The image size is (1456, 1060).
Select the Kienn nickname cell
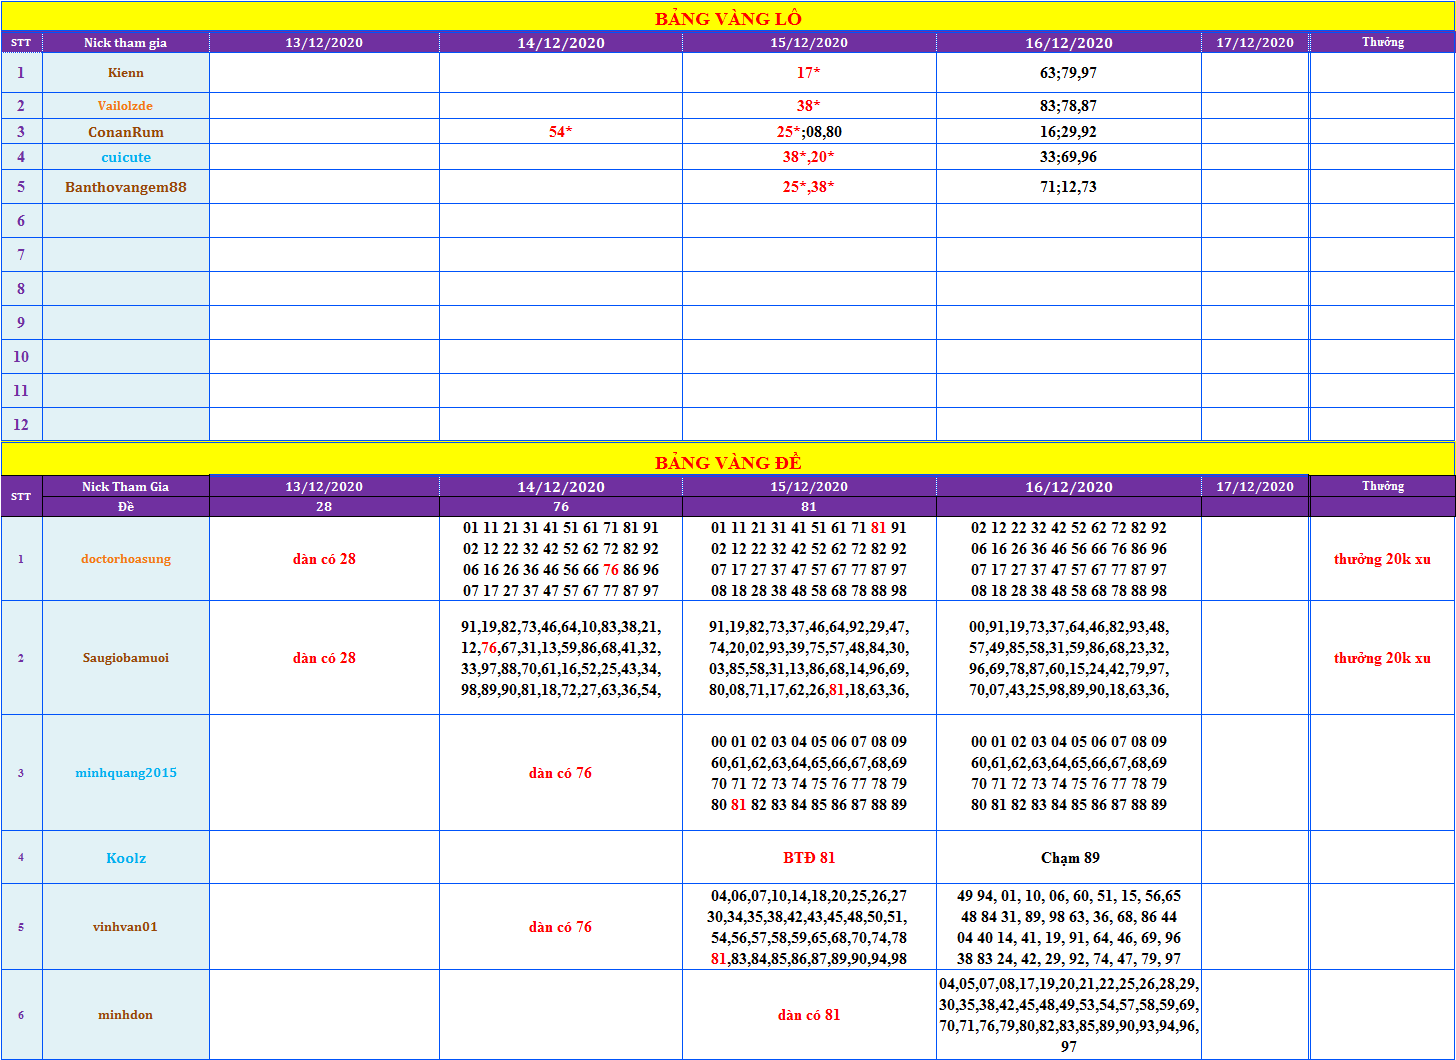pos(126,73)
